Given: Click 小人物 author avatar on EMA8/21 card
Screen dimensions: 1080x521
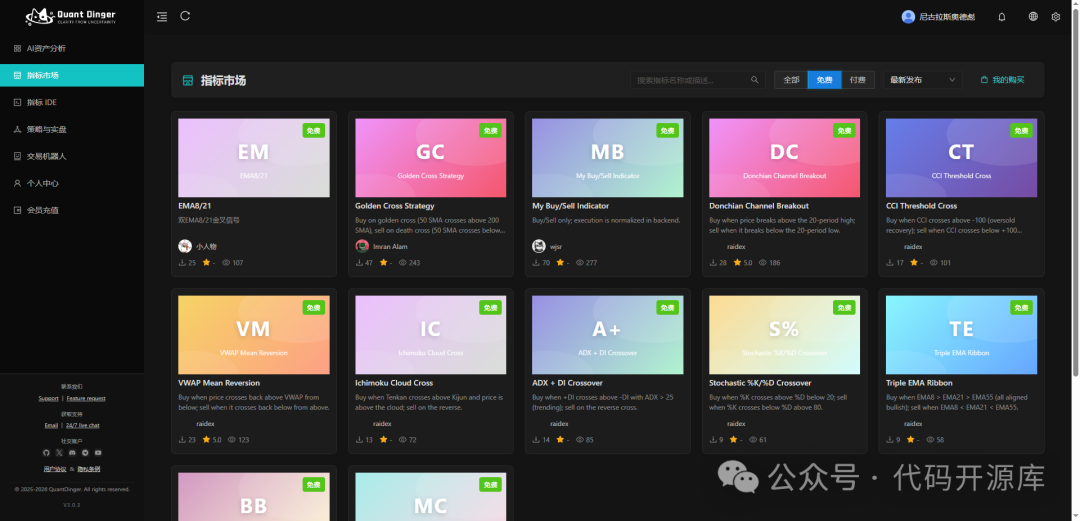Looking at the screenshot, I should pyautogui.click(x=185, y=246).
